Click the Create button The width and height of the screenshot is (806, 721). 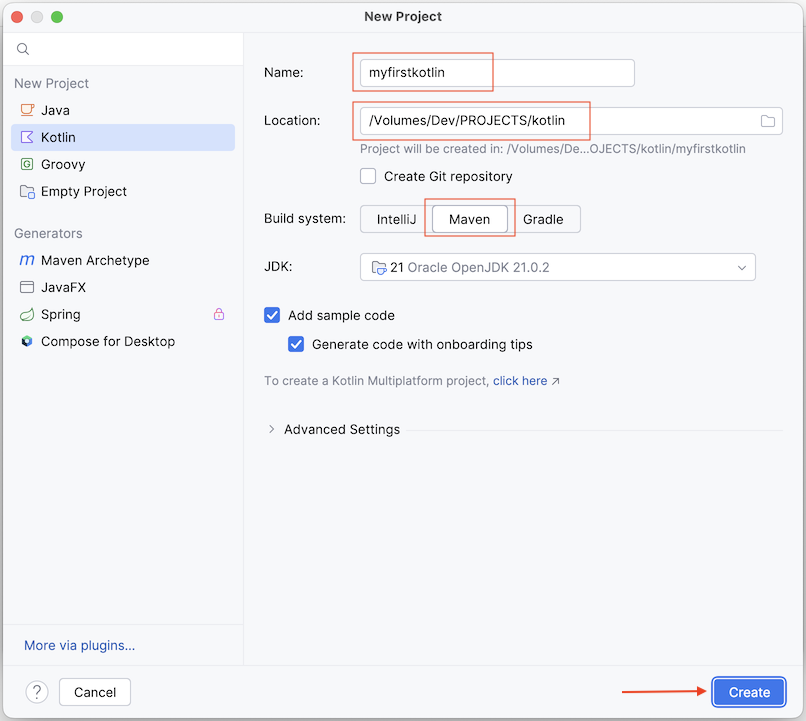coord(749,692)
